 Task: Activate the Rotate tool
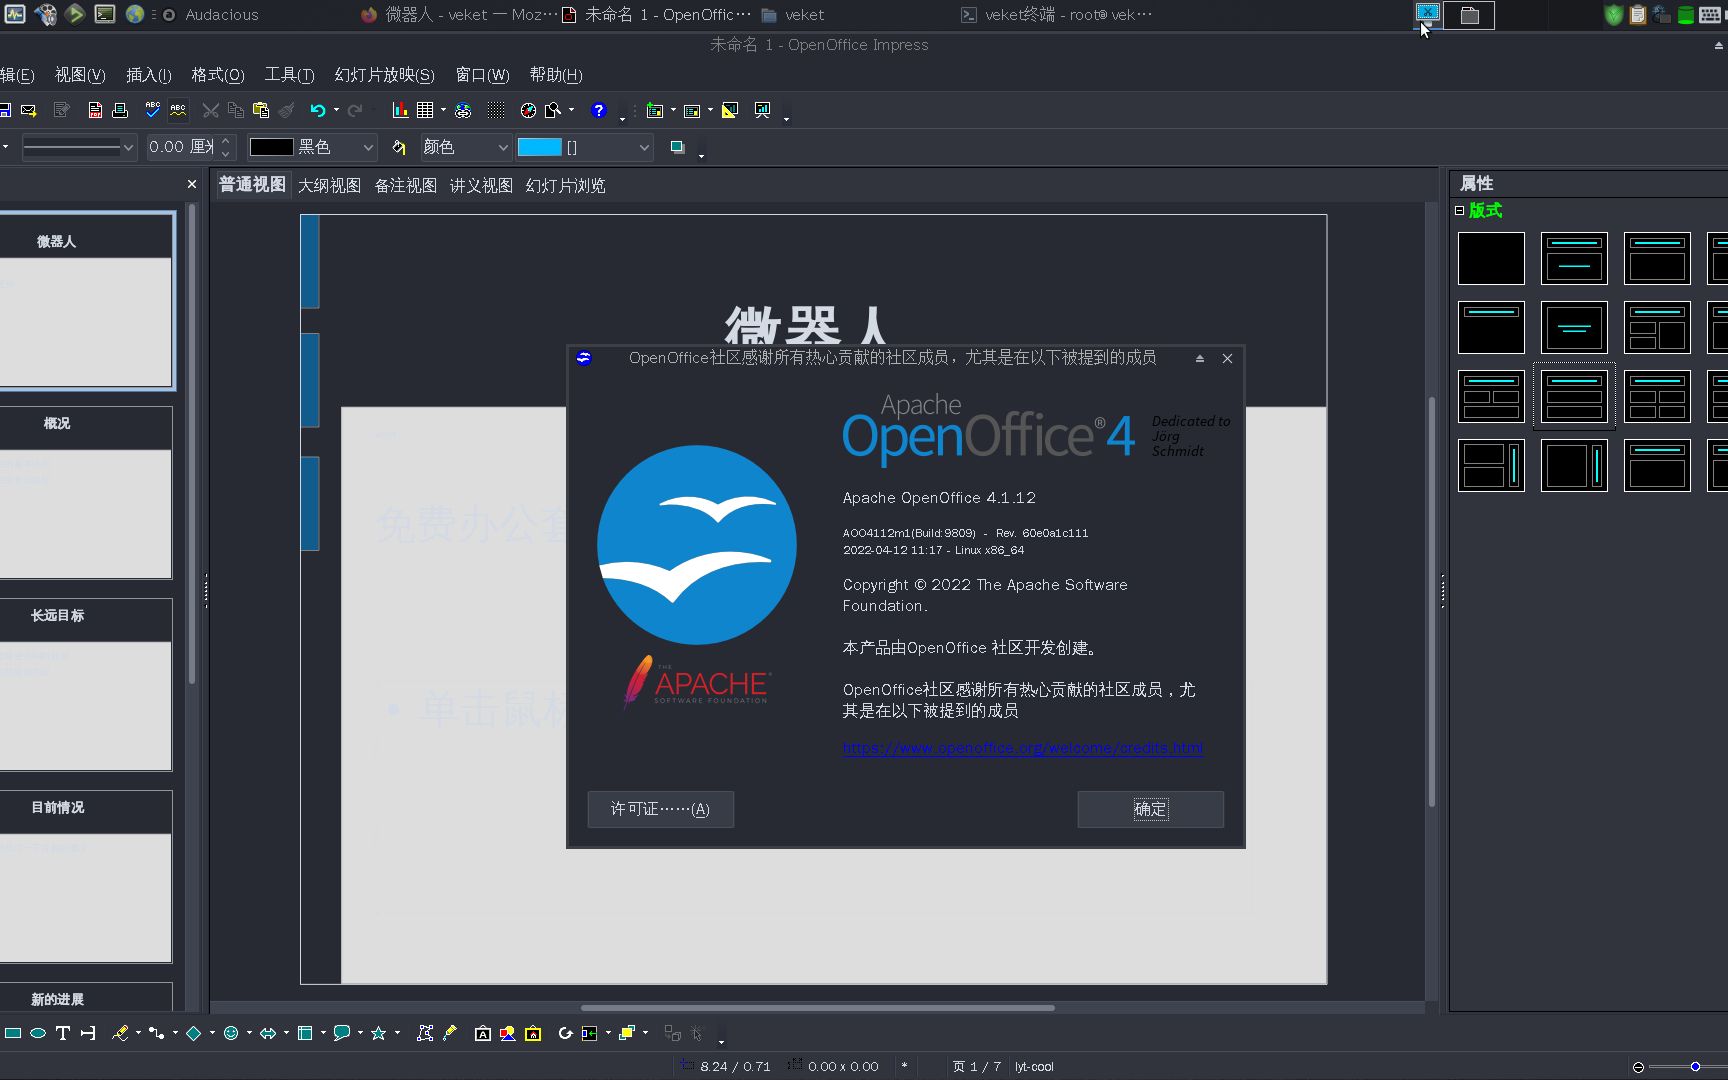pos(566,1033)
